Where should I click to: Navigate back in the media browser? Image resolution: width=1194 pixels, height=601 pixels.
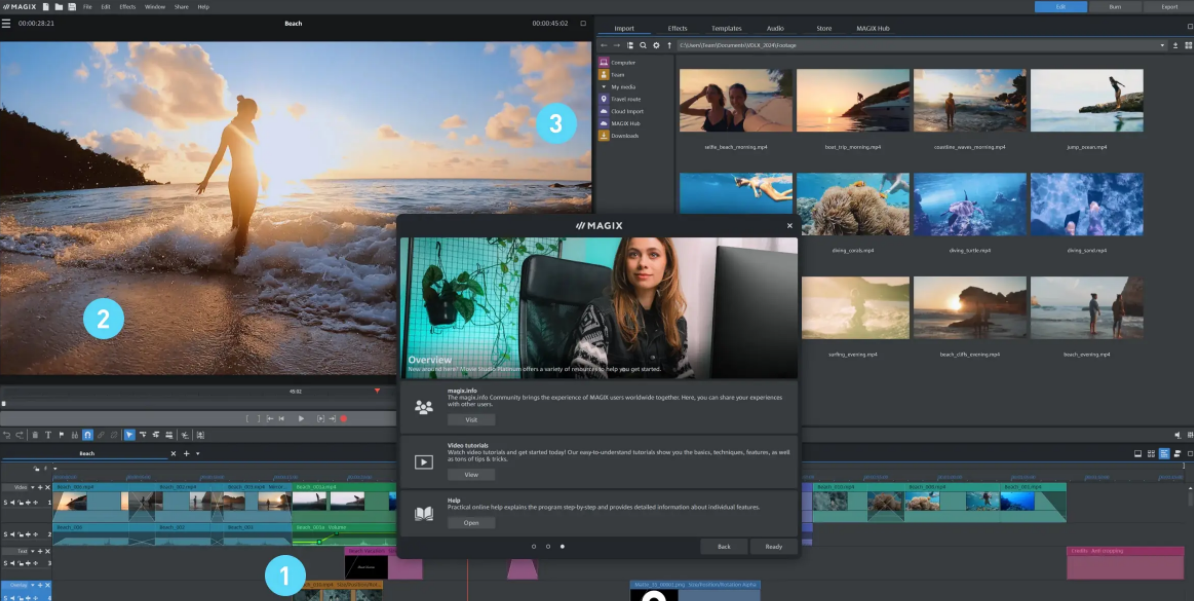tap(604, 46)
